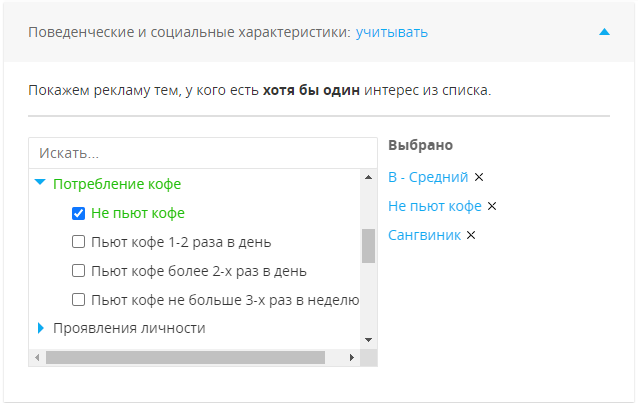Expand 'Проявления личности' group
Image resolution: width=638 pixels, height=403 pixels.
coord(40,328)
